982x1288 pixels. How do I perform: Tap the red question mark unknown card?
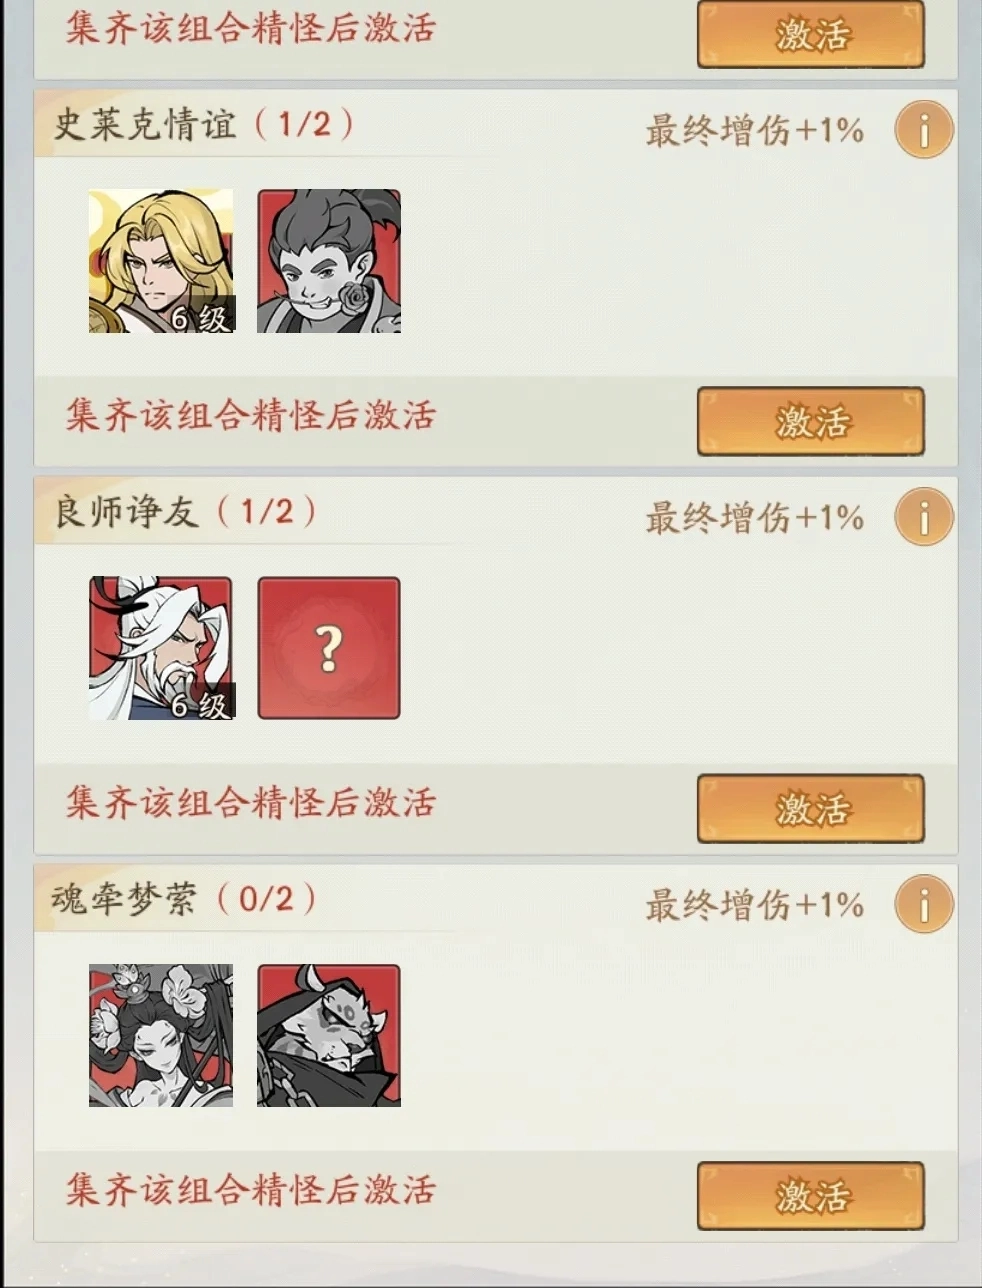(x=329, y=648)
